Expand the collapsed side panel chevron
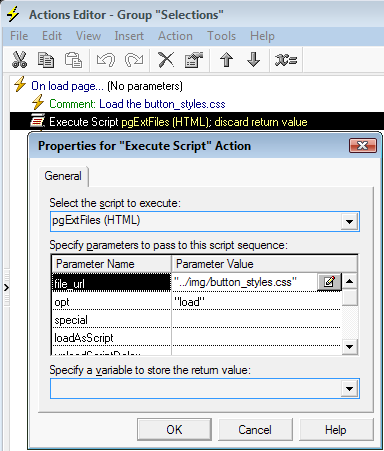This screenshot has height=451, width=384. (x=6, y=287)
